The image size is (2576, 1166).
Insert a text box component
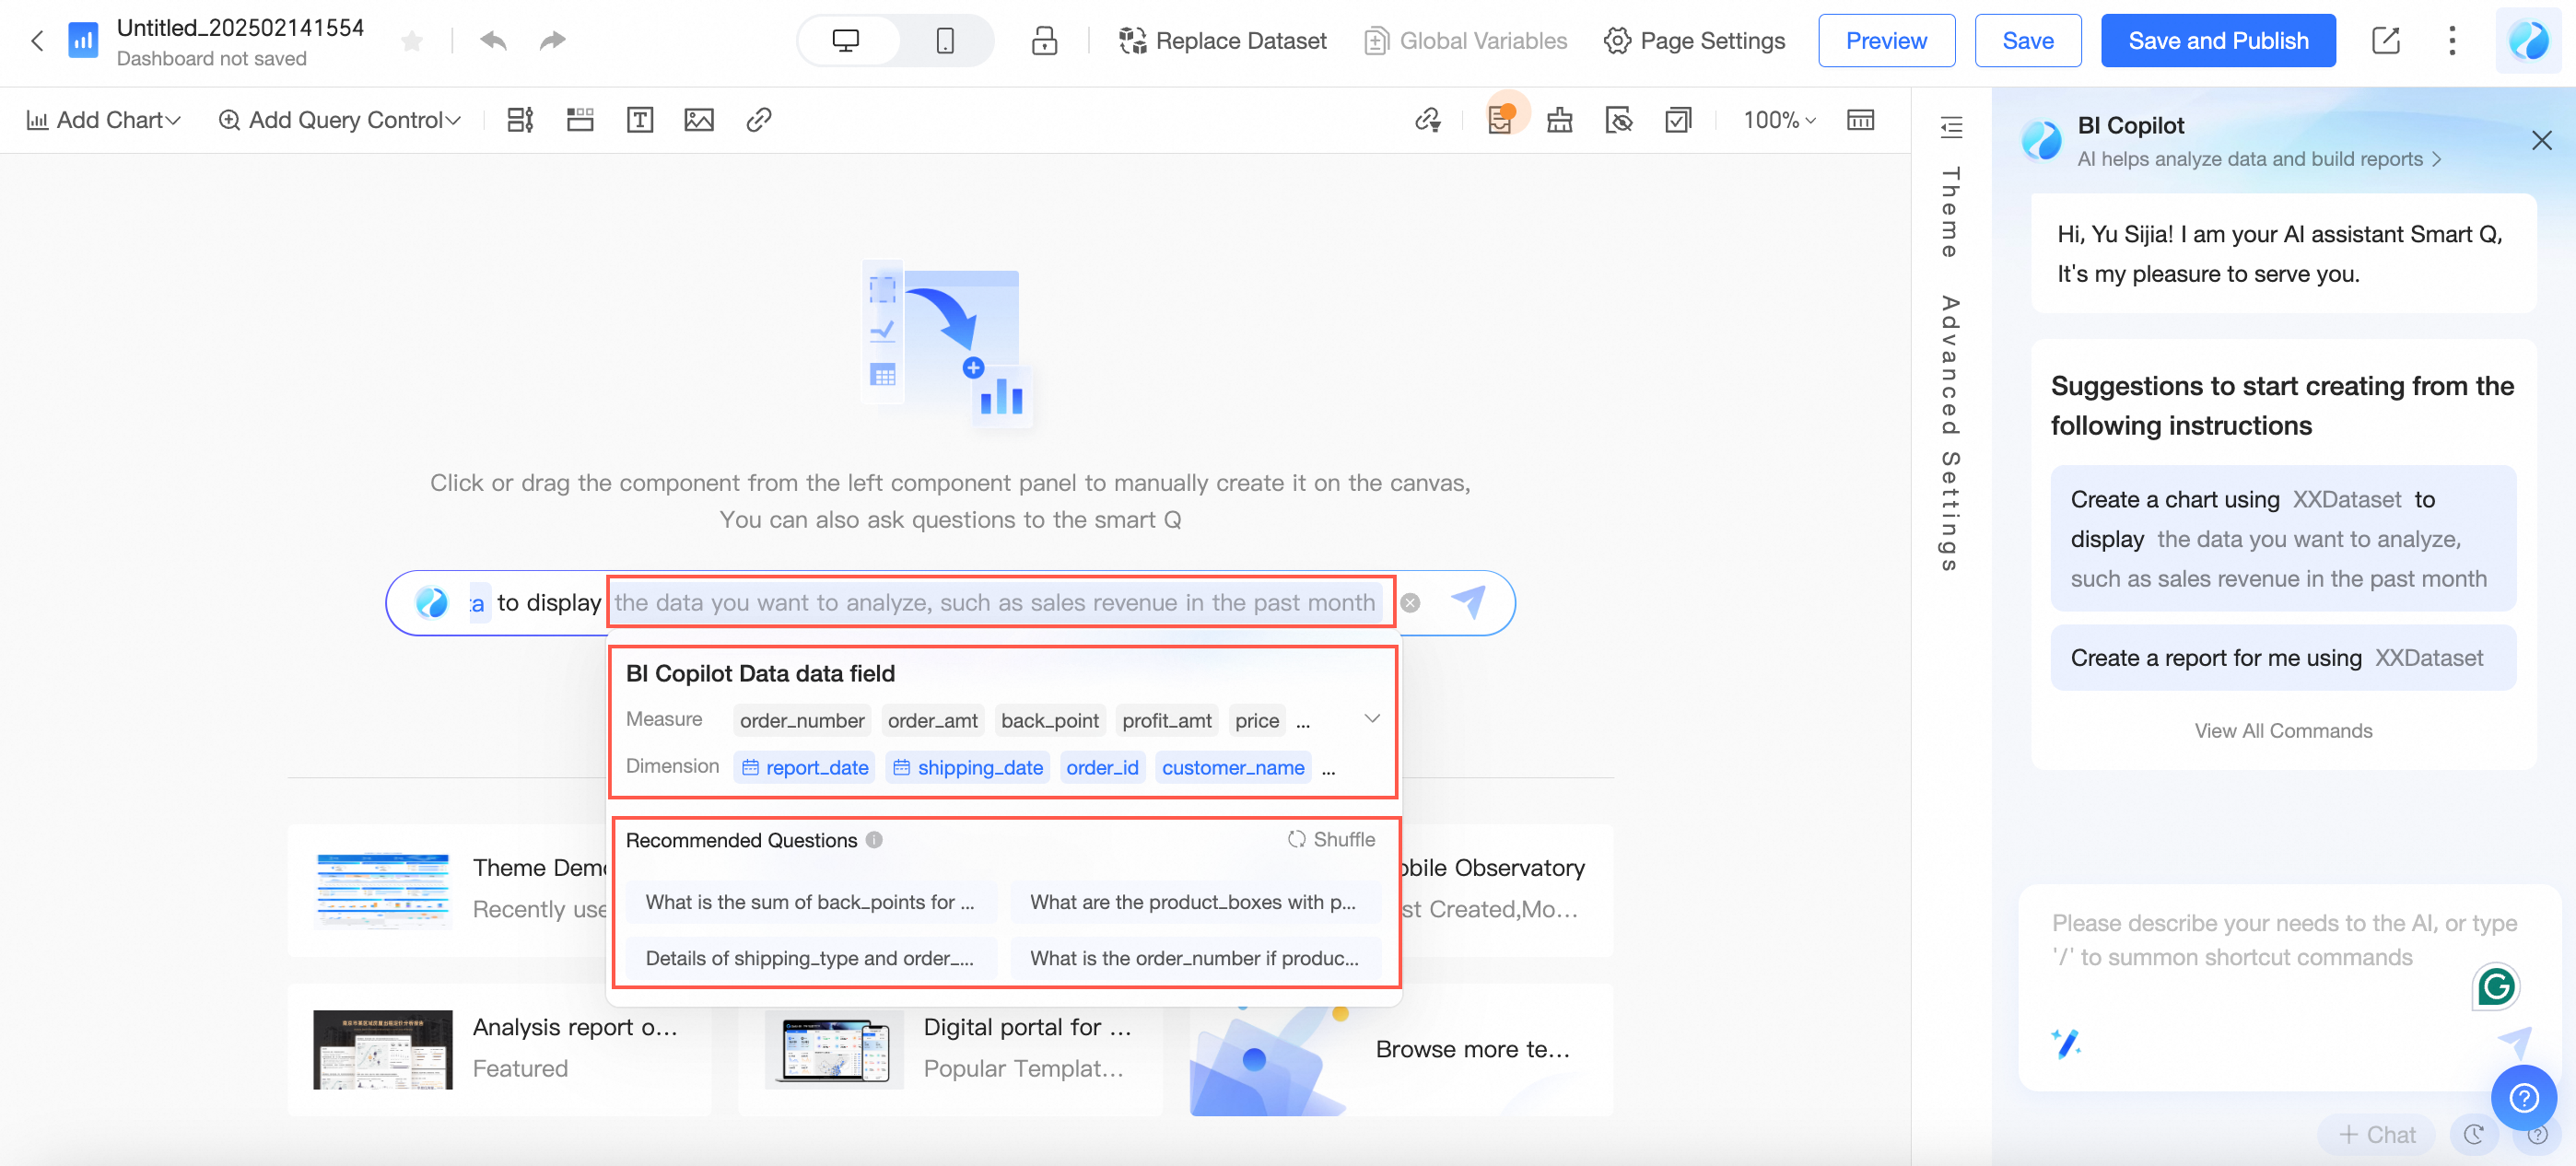pos(639,120)
